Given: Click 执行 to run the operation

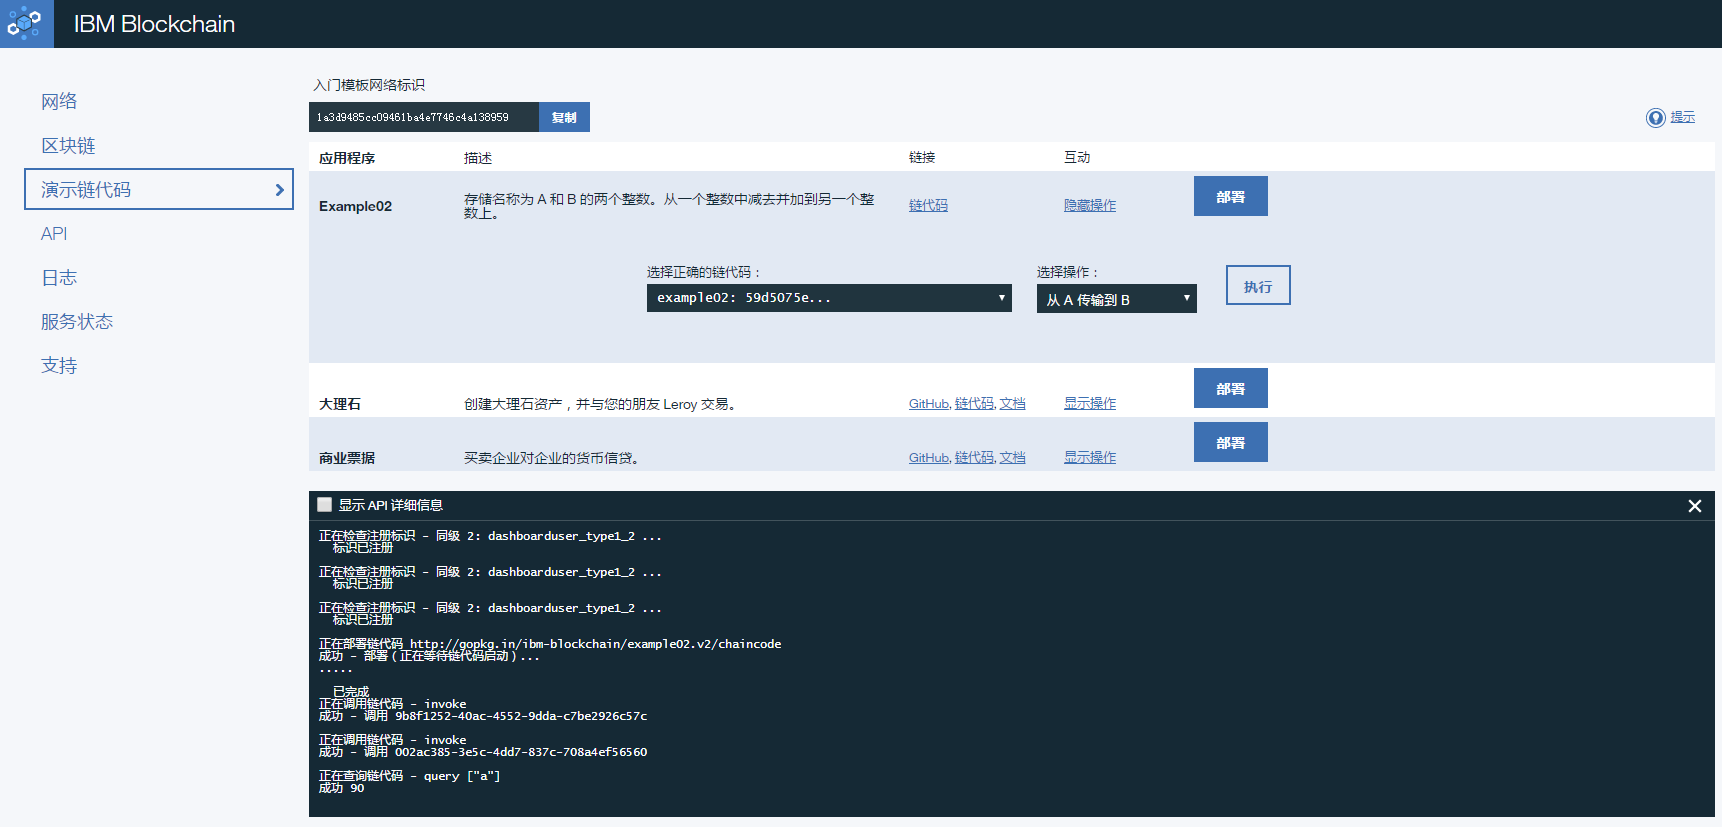Looking at the screenshot, I should 1257,285.
